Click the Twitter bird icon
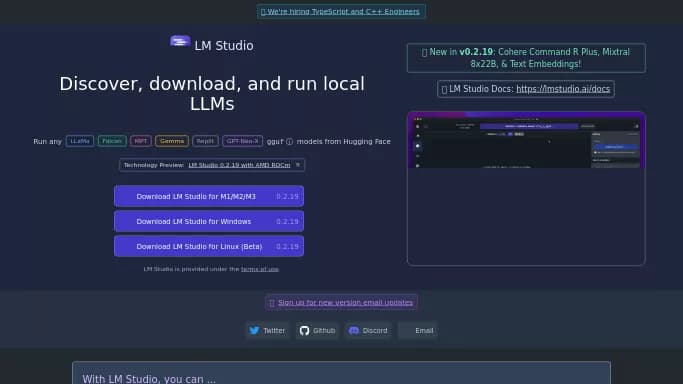The height and width of the screenshot is (384, 683). [x=254, y=330]
